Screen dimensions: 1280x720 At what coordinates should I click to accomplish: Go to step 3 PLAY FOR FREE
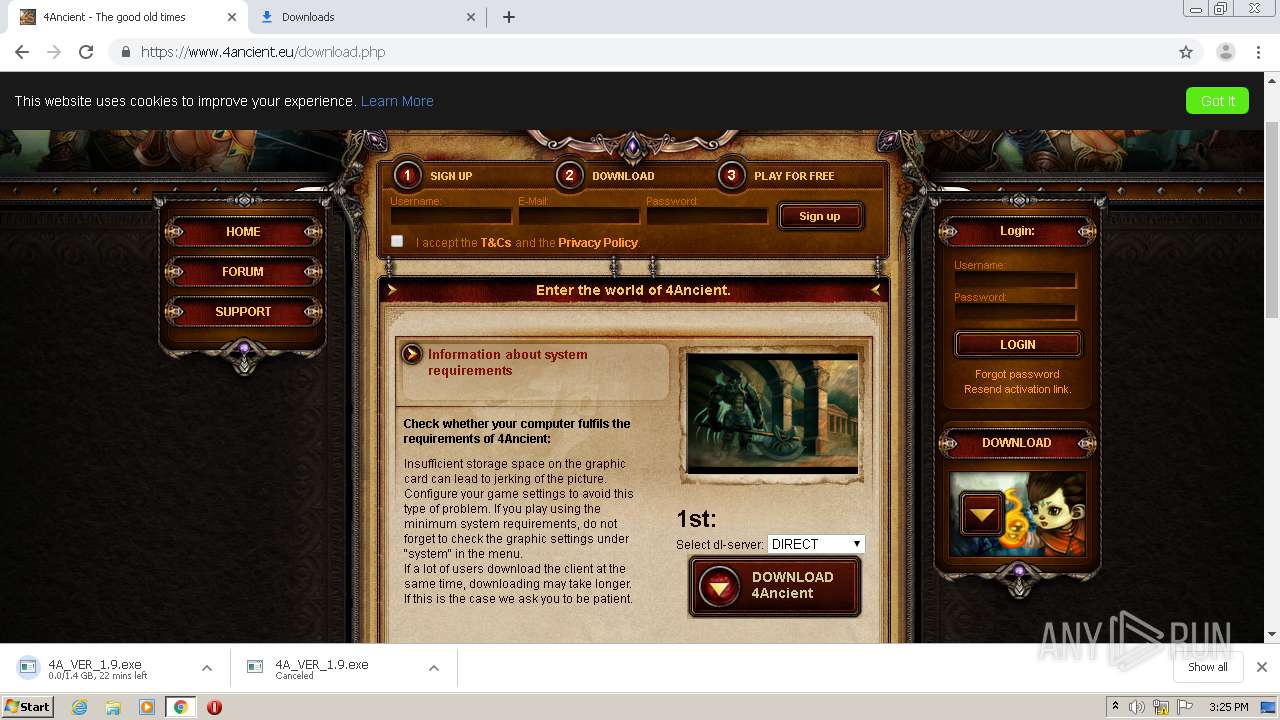point(777,176)
